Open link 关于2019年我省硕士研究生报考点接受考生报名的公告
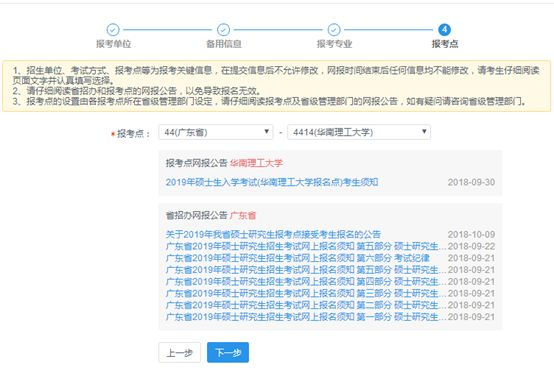Viewport: 554px width, 373px height. [273, 235]
